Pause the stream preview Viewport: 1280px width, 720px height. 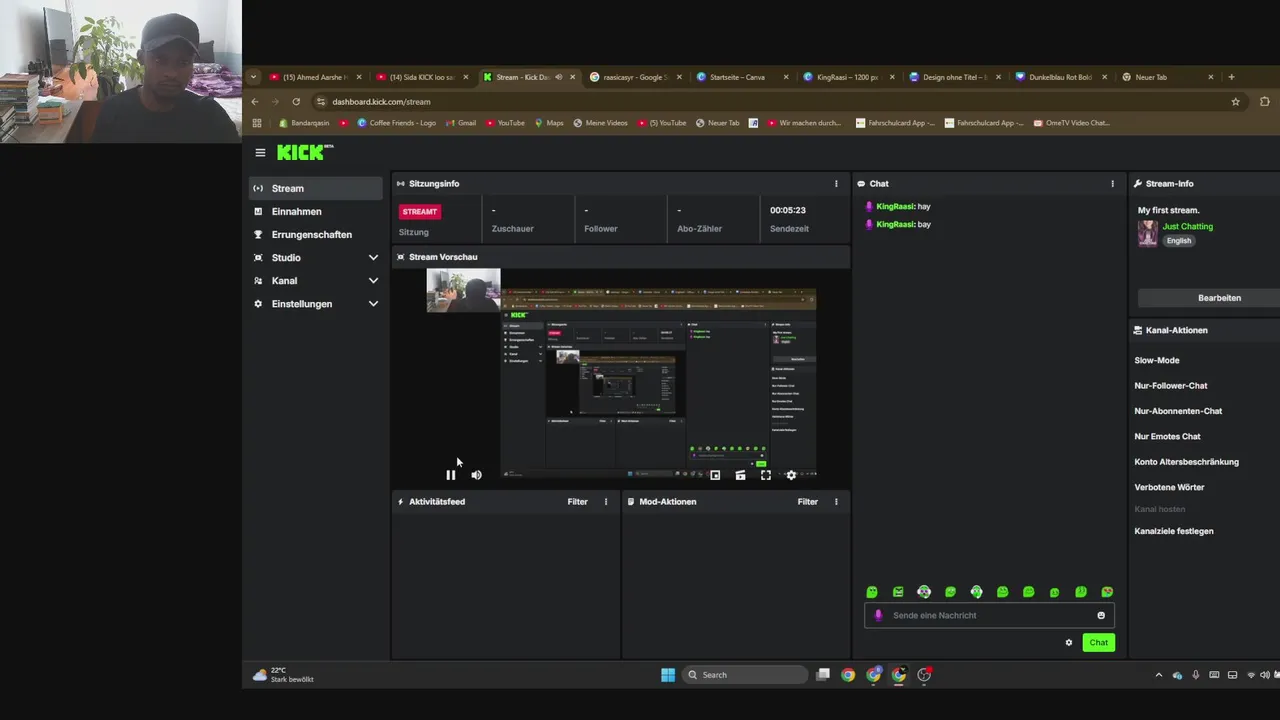[x=451, y=475]
